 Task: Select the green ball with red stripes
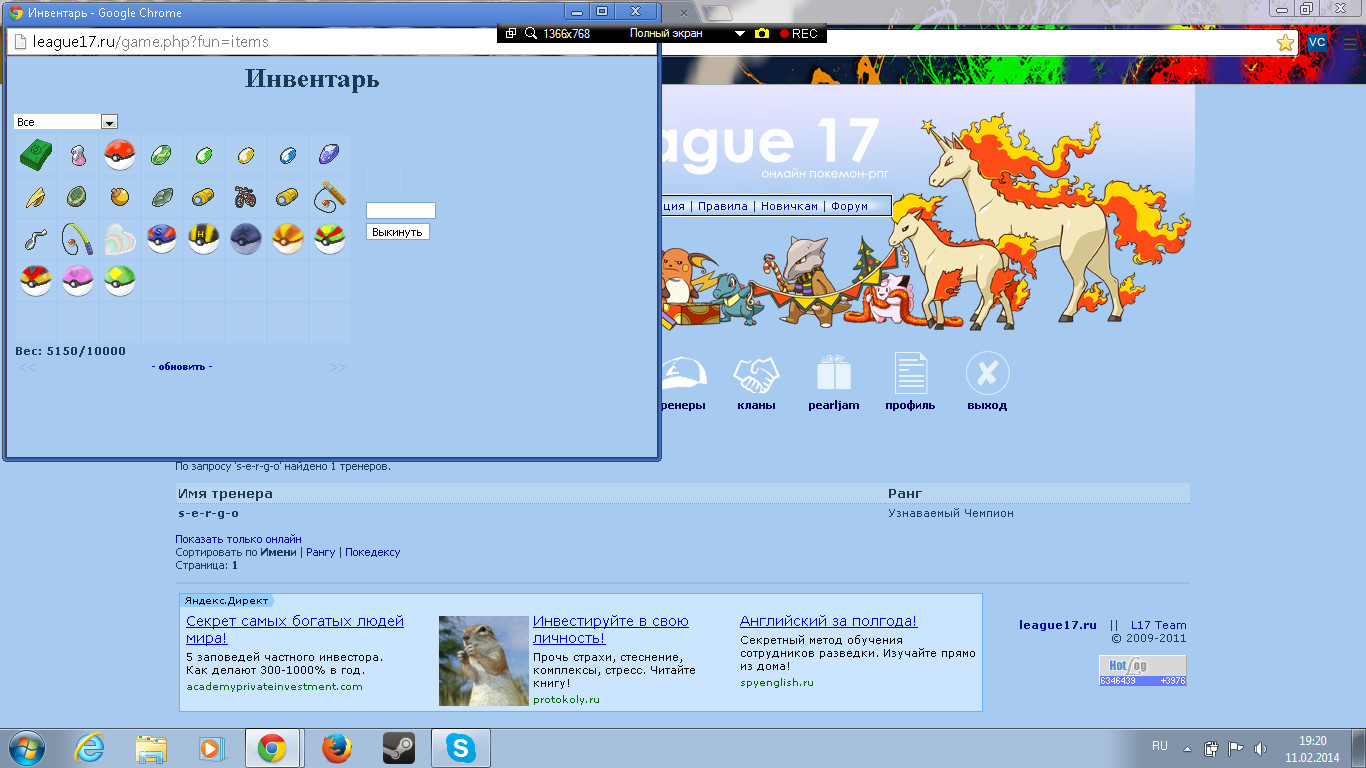(330, 239)
